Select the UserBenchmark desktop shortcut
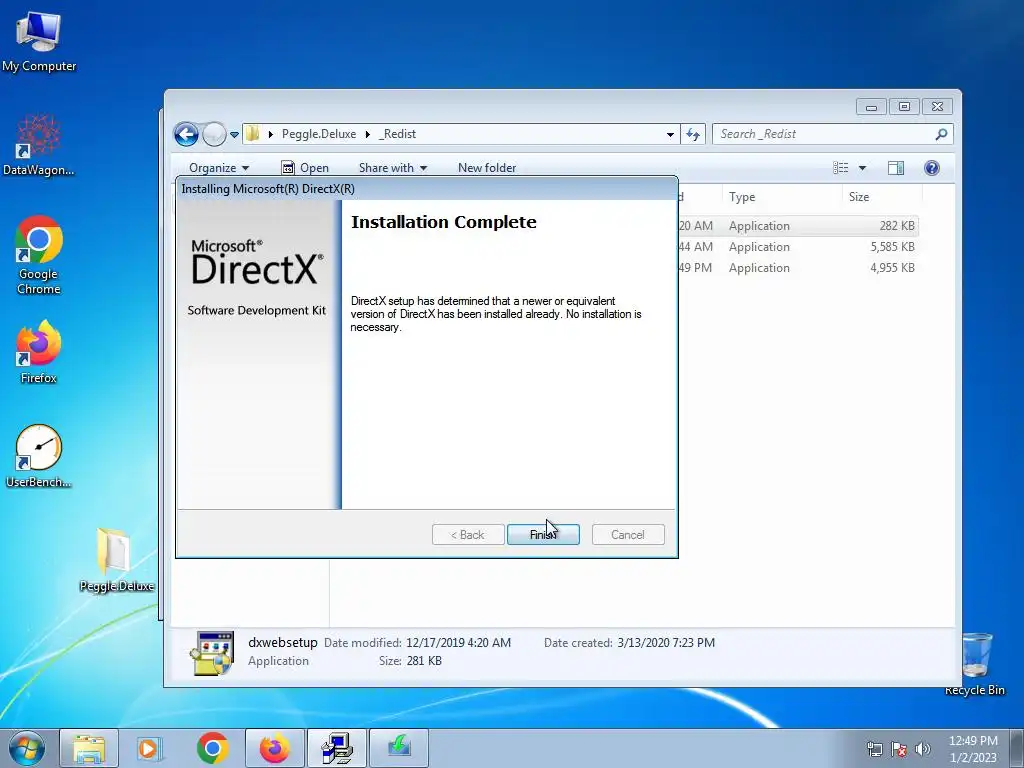The width and height of the screenshot is (1024, 768). 39,456
